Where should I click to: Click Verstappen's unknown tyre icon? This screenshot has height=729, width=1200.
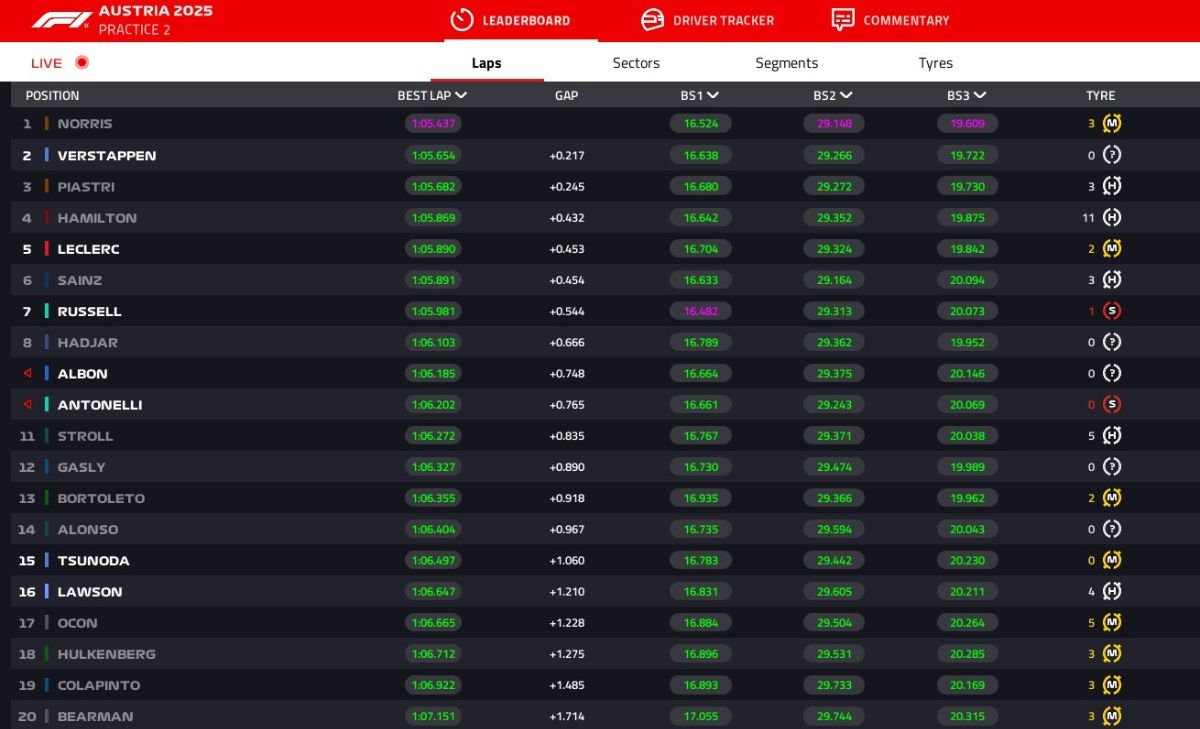click(1112, 155)
